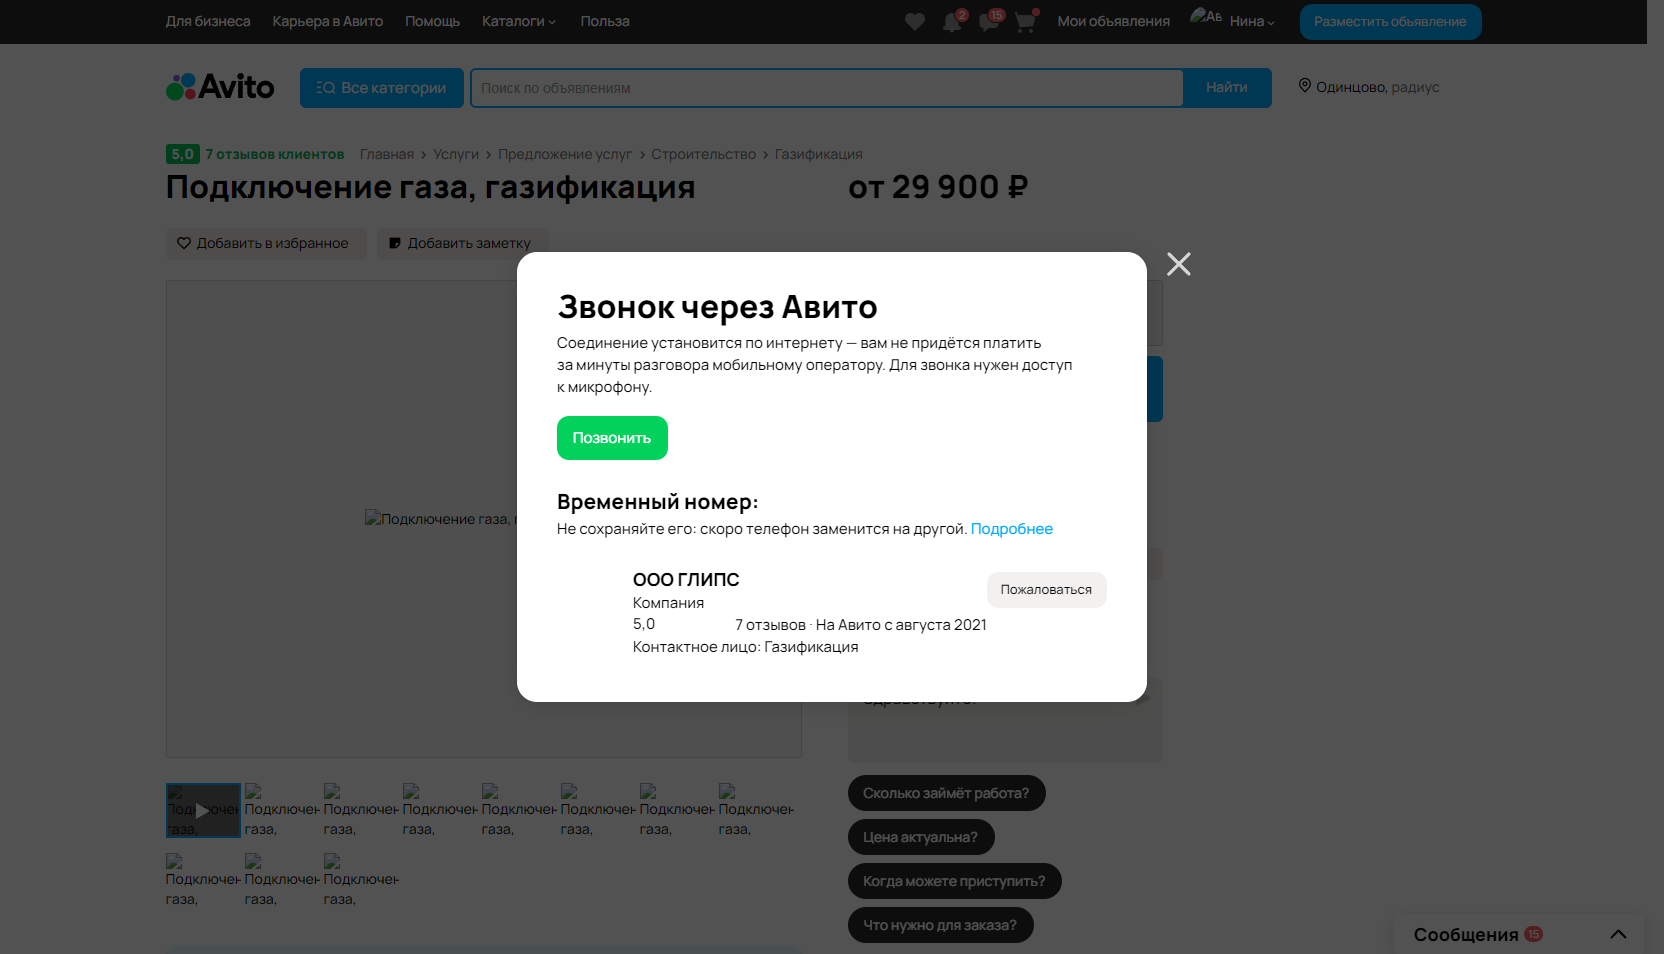The height and width of the screenshot is (954, 1664).
Task: Open 7 отзывов in seller card
Action: (x=770, y=625)
